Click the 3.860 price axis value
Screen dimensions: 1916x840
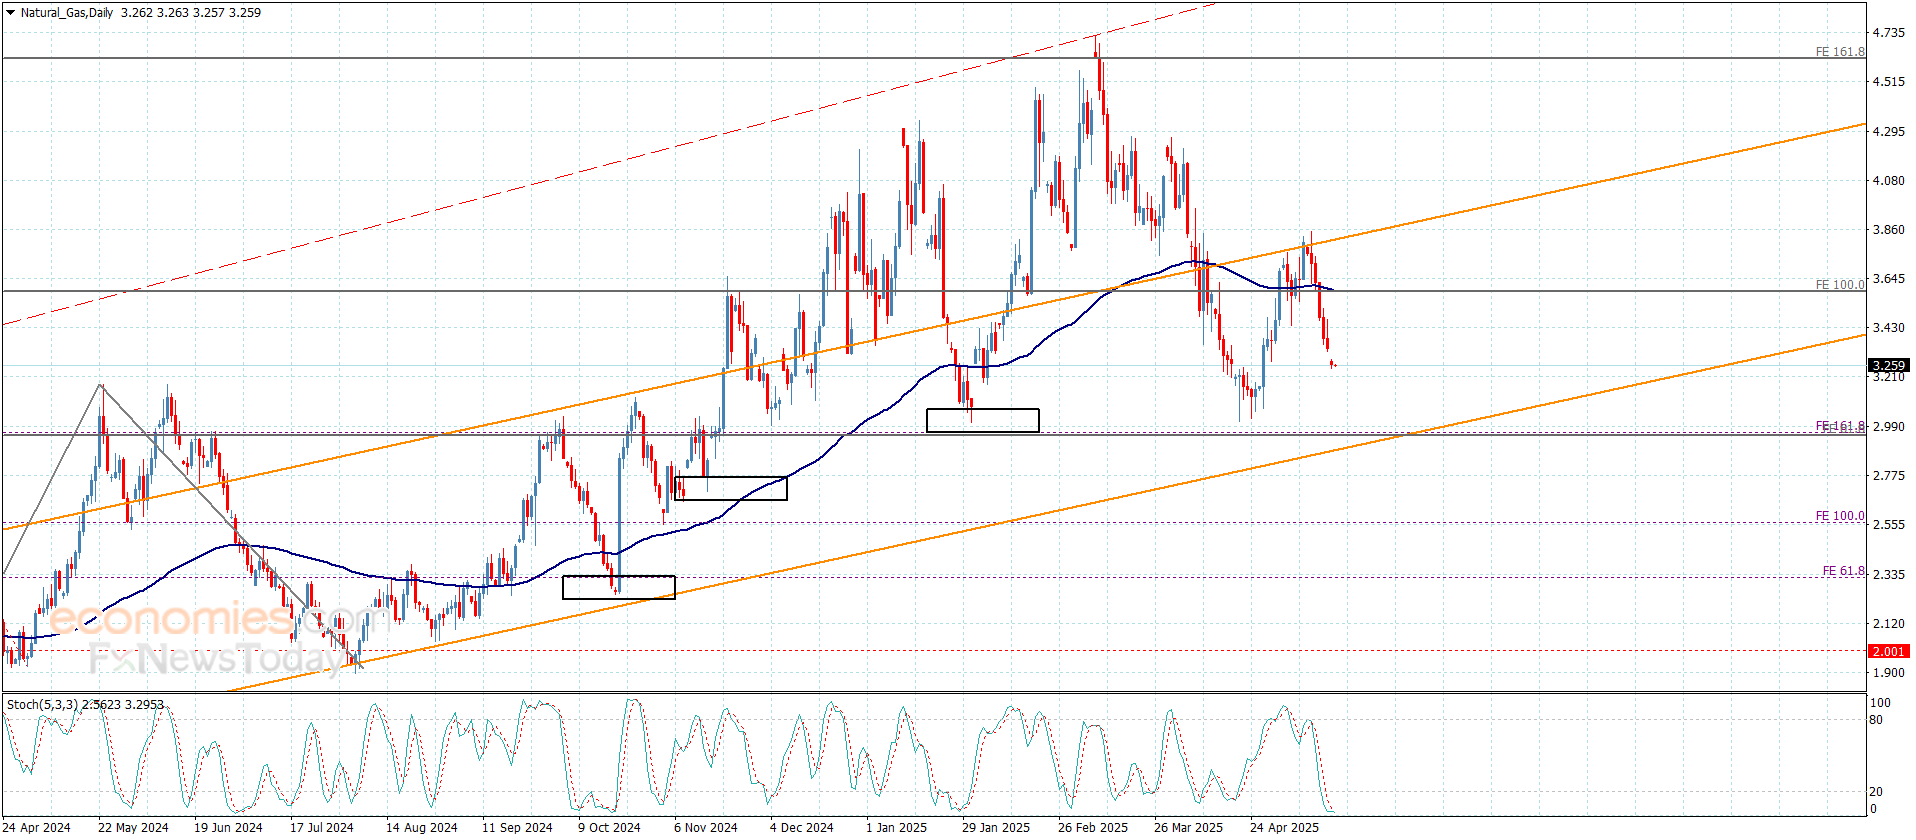click(1888, 230)
